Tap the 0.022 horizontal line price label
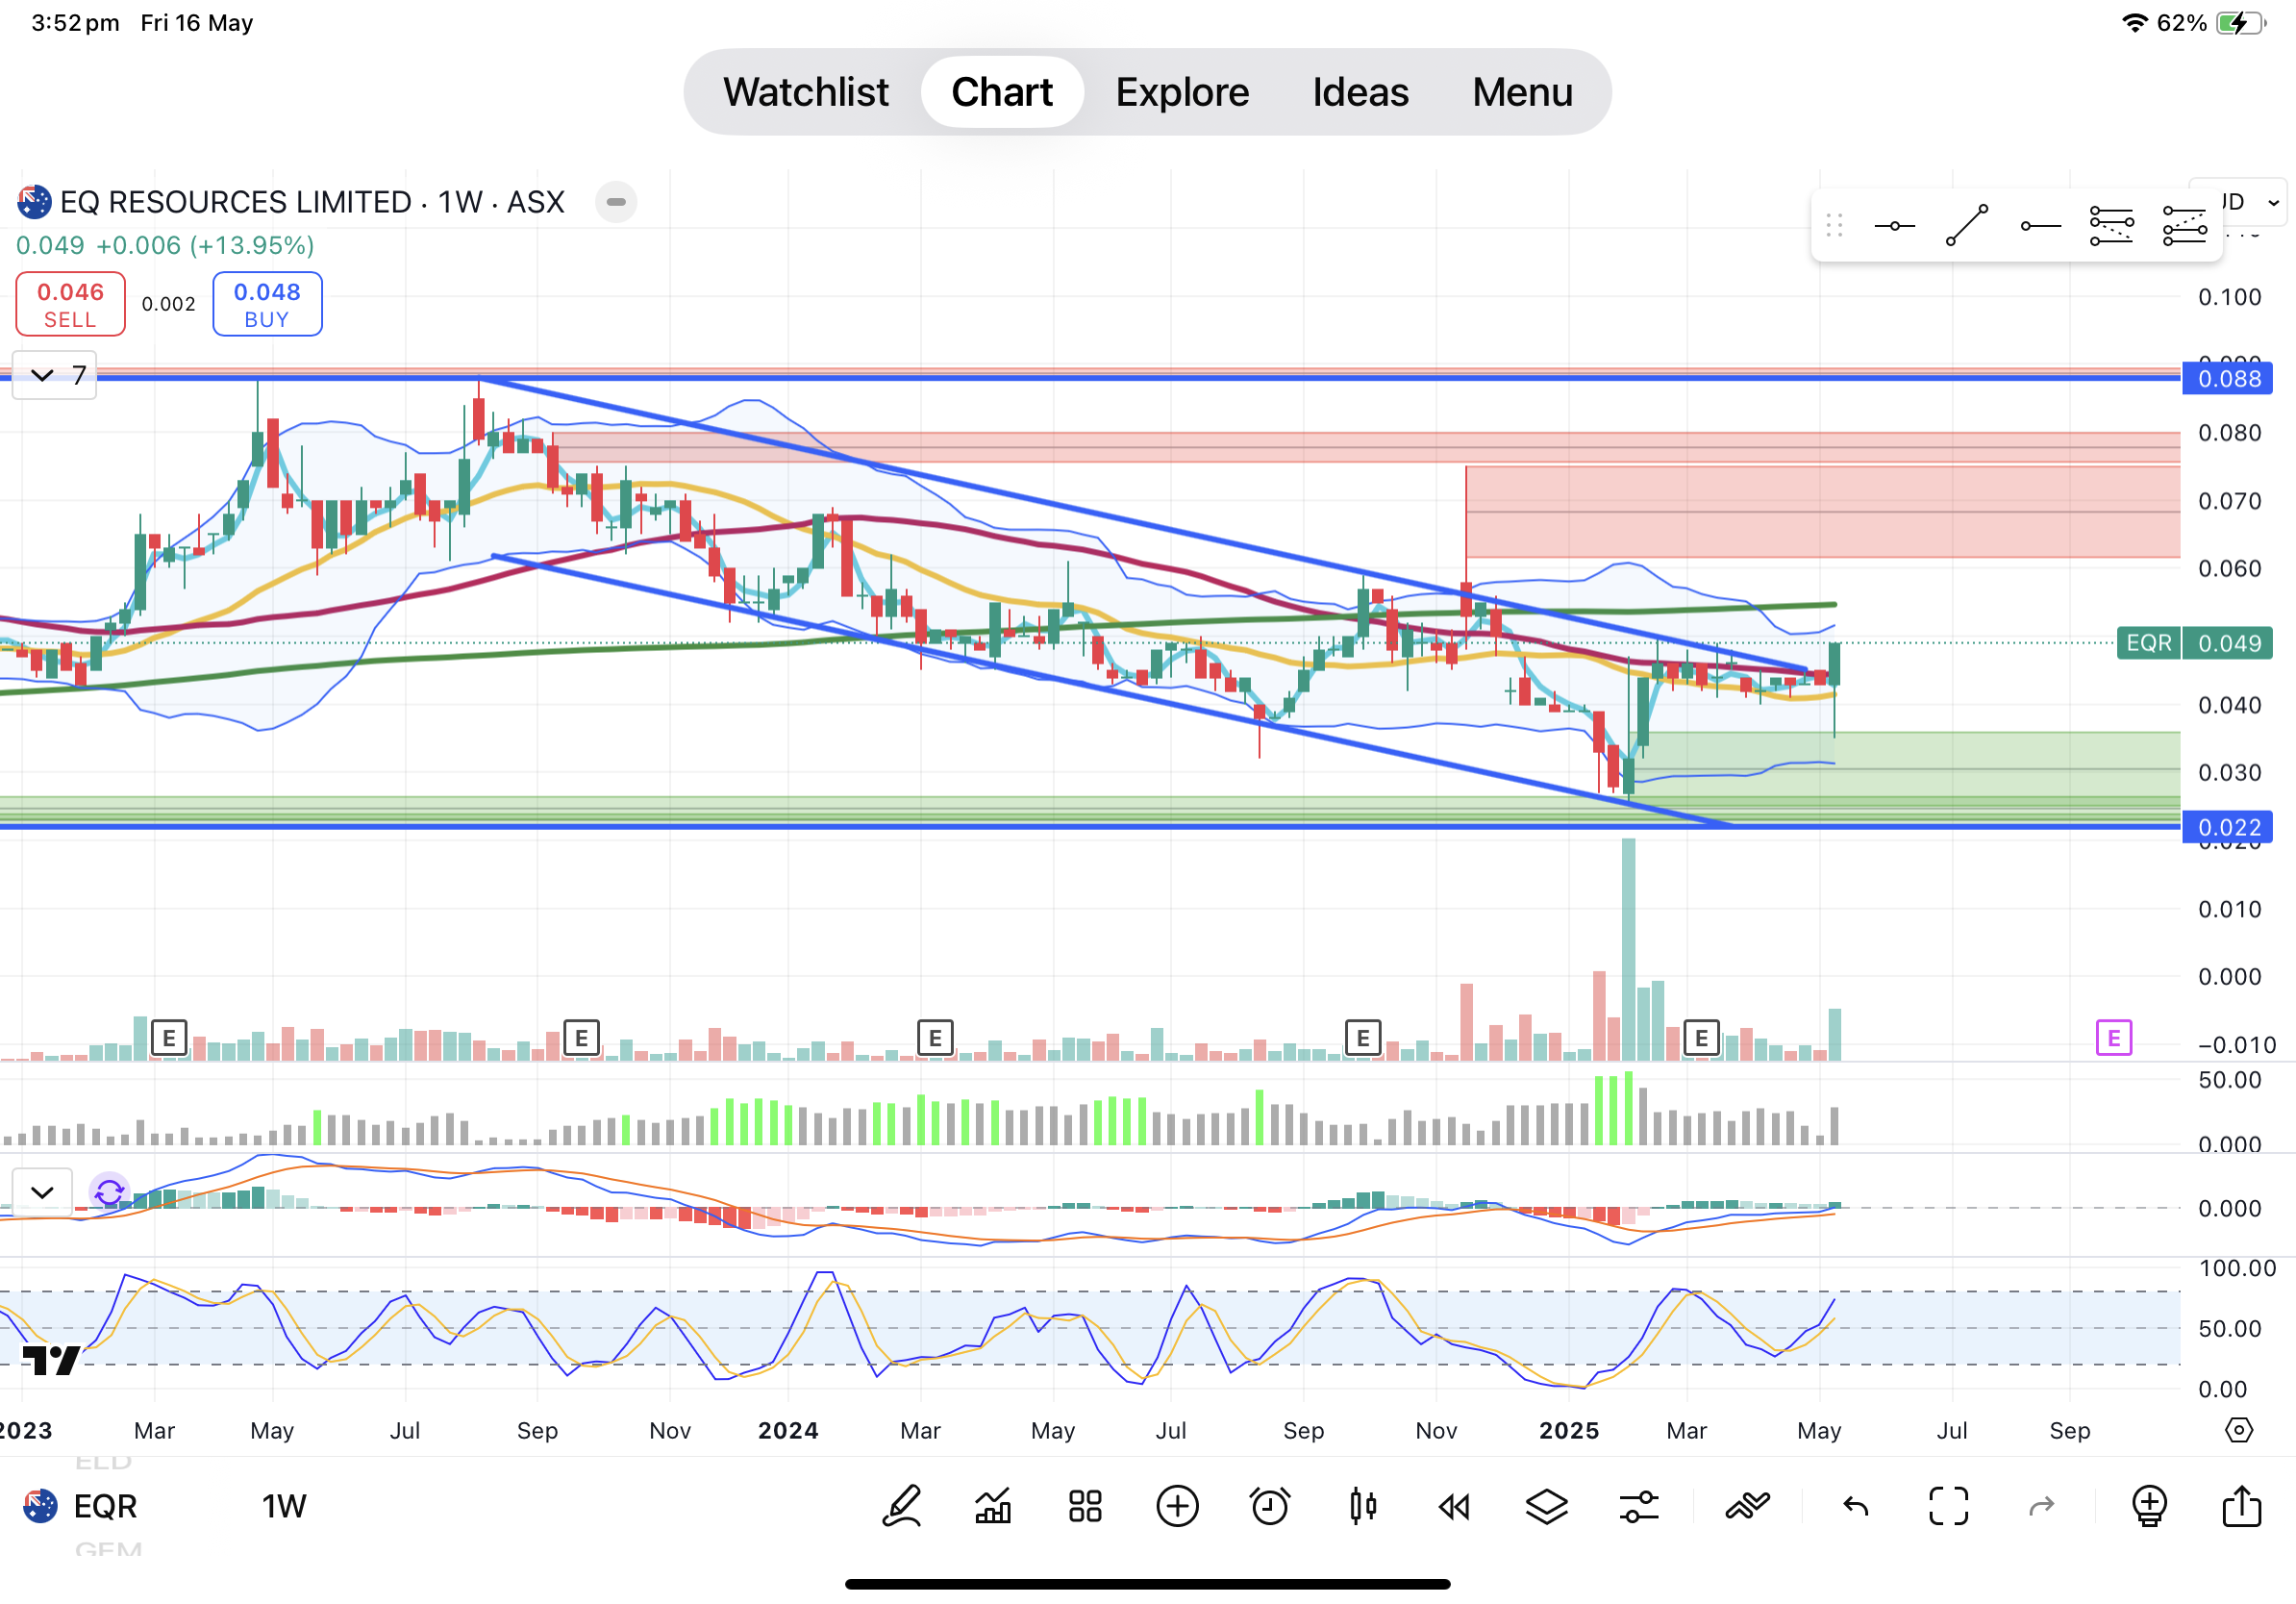The width and height of the screenshot is (2296, 1604). pos(2227,828)
